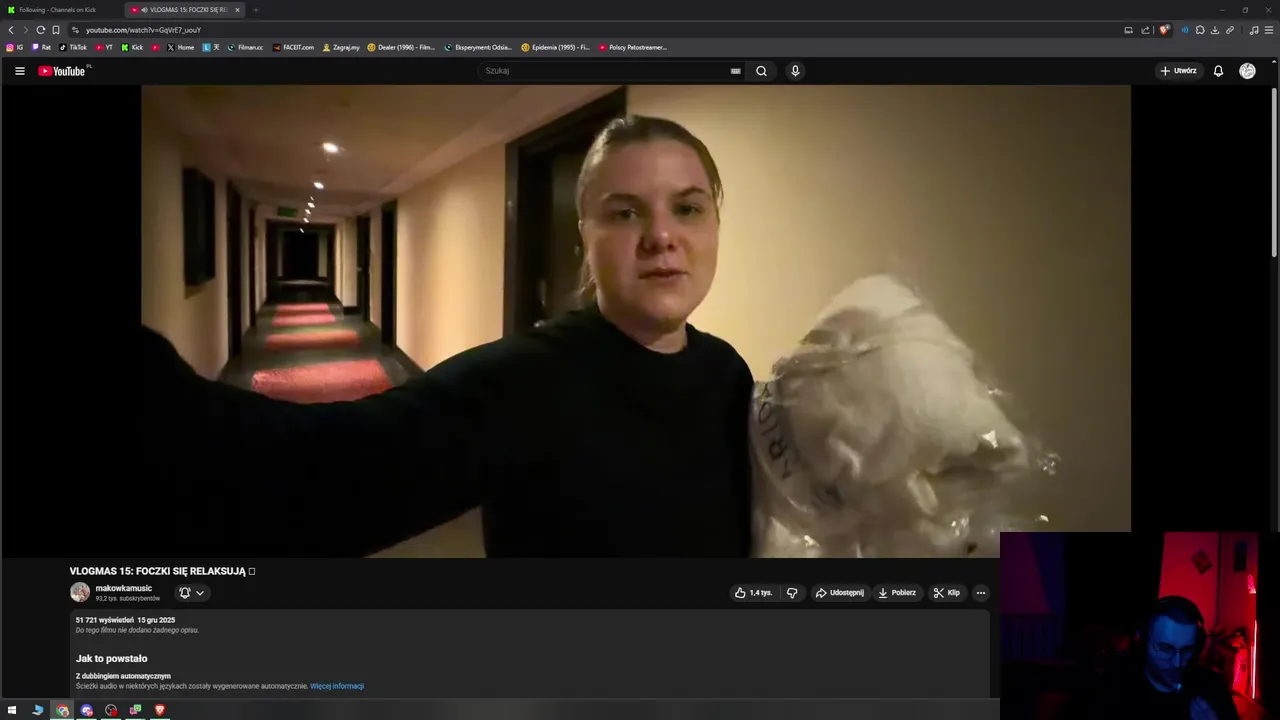Image resolution: width=1280 pixels, height=720 pixels.
Task: Open the Dealer (1996) bookmark
Action: 401,47
